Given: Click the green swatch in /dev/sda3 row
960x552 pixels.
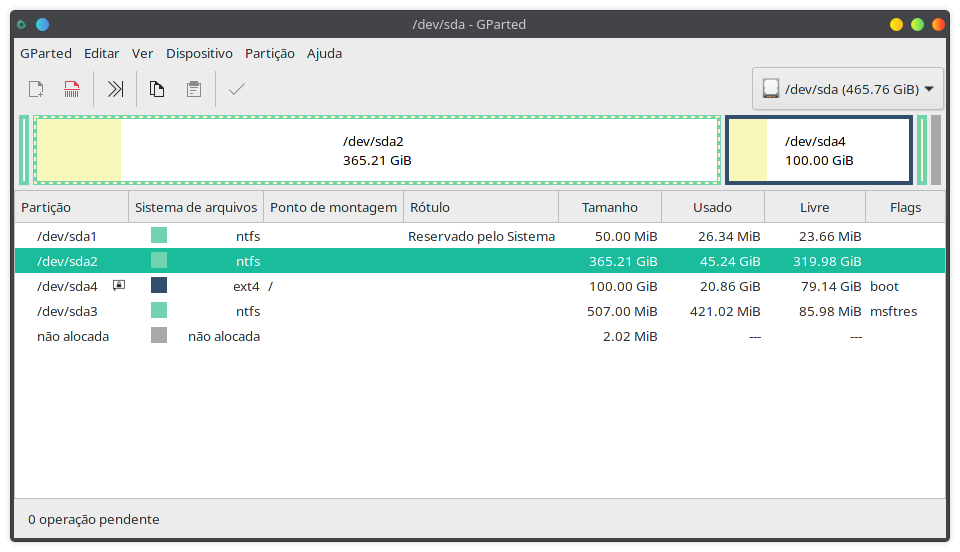Looking at the screenshot, I should tap(159, 310).
